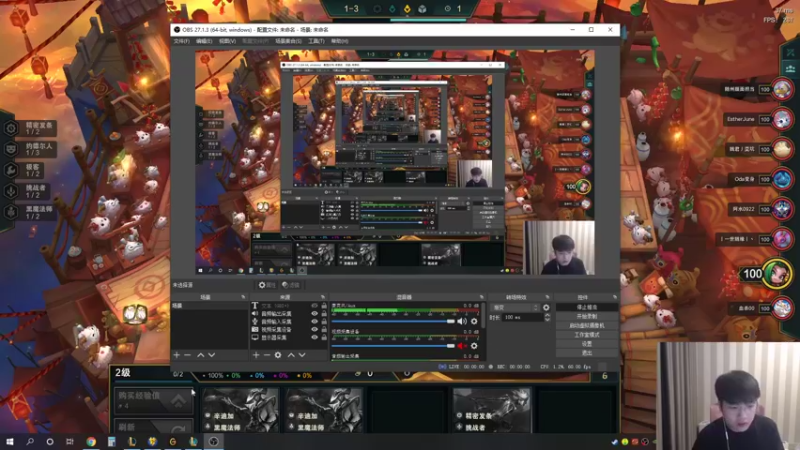Click 购买经验值 buy XP button in game
The image size is (800, 450).
pos(154,399)
